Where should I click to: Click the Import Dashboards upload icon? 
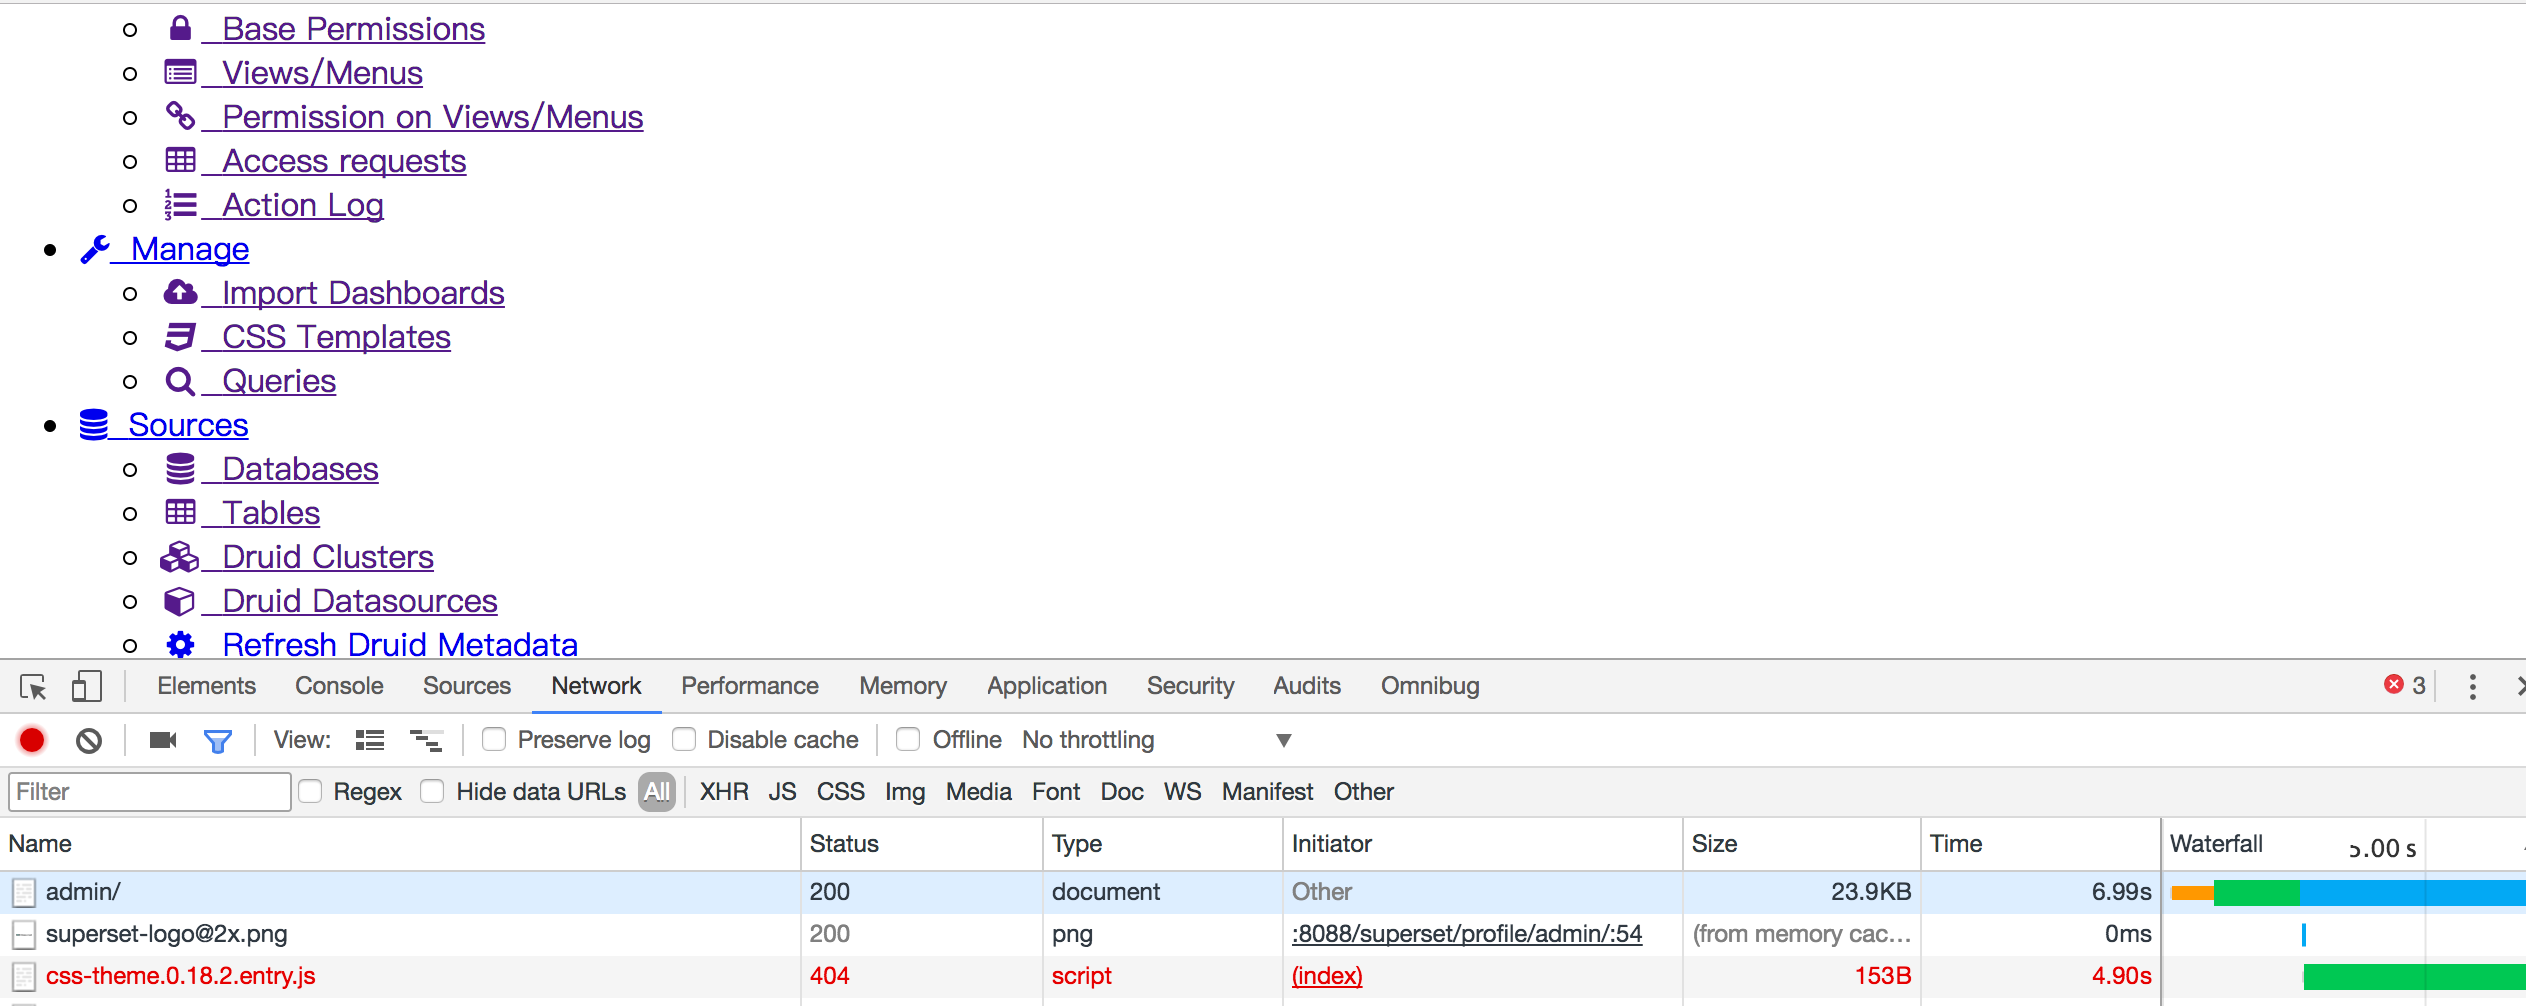pos(180,292)
